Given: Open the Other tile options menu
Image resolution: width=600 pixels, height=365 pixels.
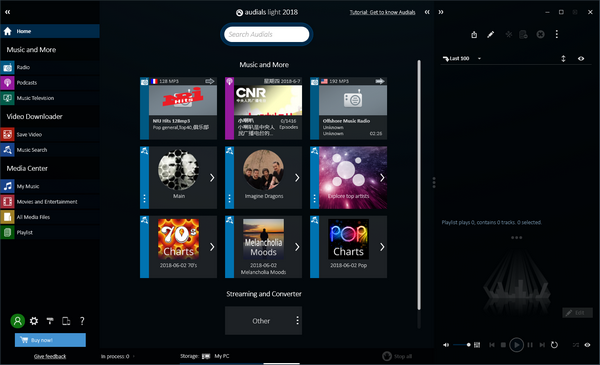Looking at the screenshot, I should pyautogui.click(x=297, y=321).
